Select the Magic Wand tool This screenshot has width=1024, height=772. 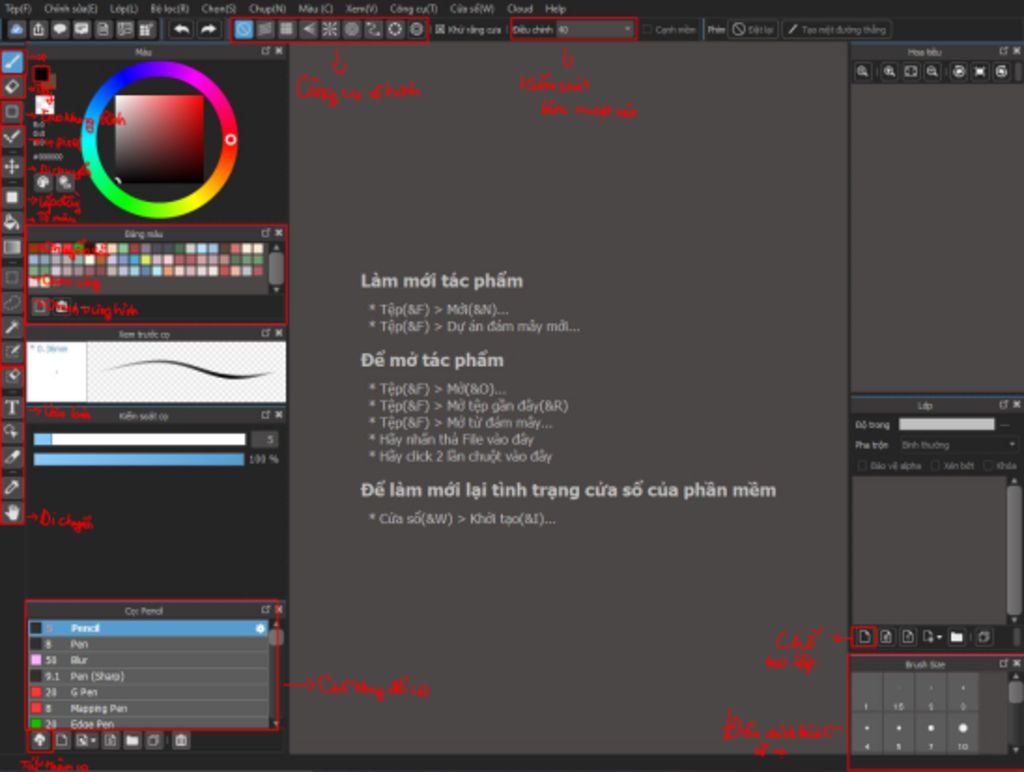point(12,327)
